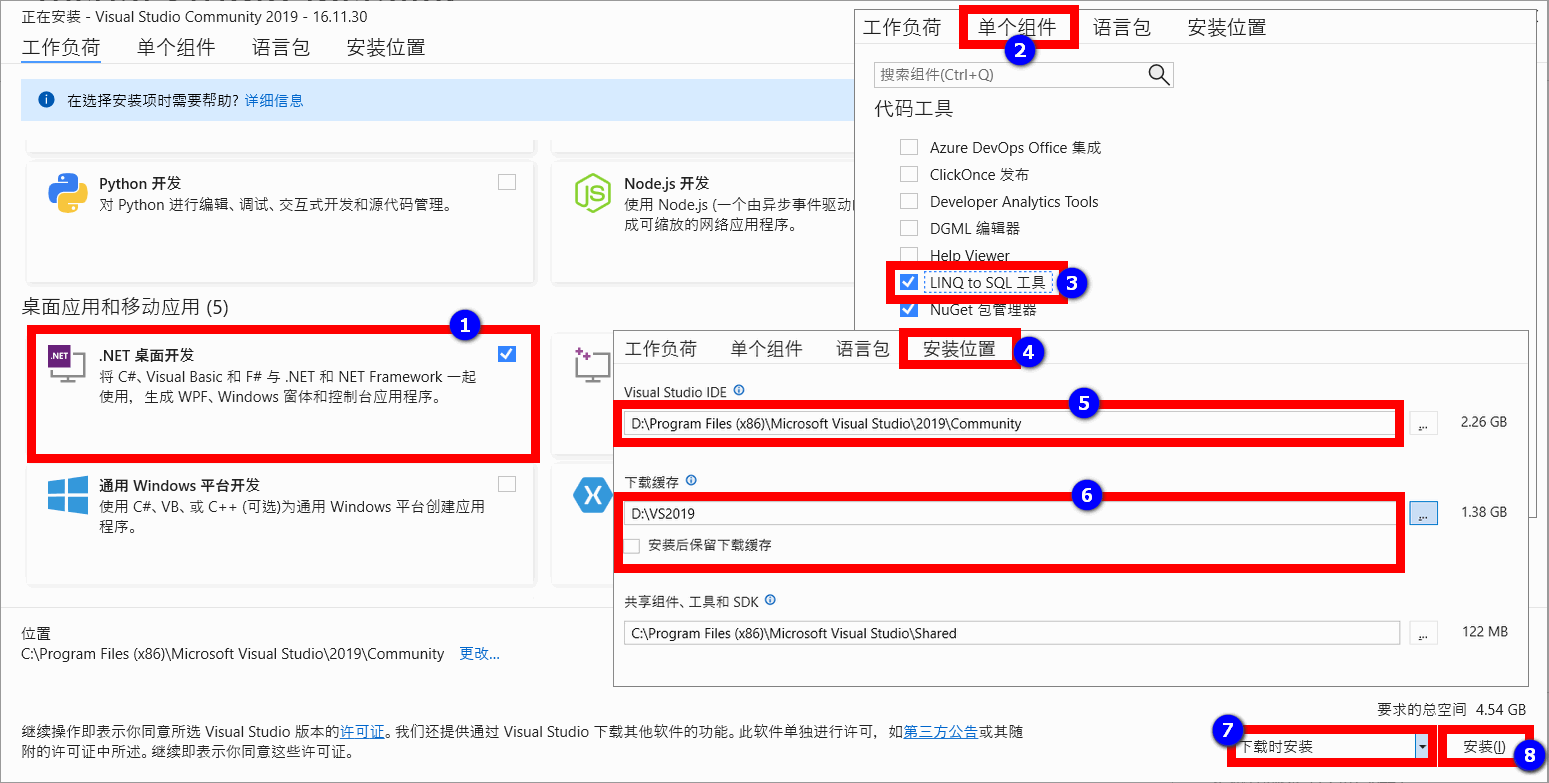This screenshot has width=1549, height=783.
Task: Uncheck the NuGet 包管理器 checkbox
Action: pos(909,309)
